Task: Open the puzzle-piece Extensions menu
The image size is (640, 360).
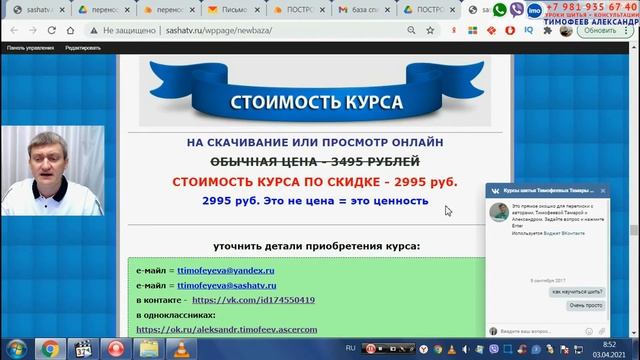Action: pyautogui.click(x=547, y=31)
